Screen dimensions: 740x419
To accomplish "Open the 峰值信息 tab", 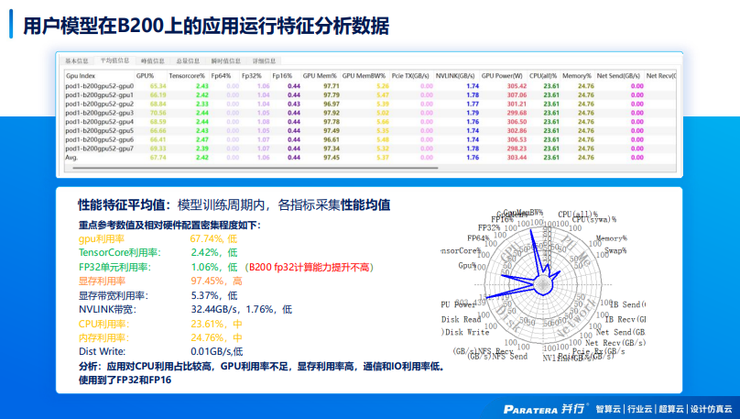I will [x=152, y=61].
